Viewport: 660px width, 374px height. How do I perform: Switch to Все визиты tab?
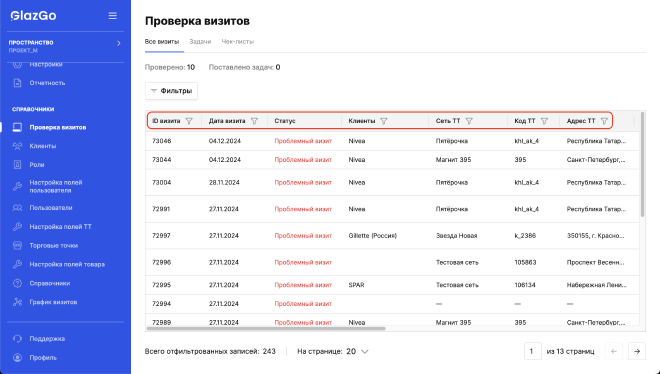pyautogui.click(x=162, y=42)
